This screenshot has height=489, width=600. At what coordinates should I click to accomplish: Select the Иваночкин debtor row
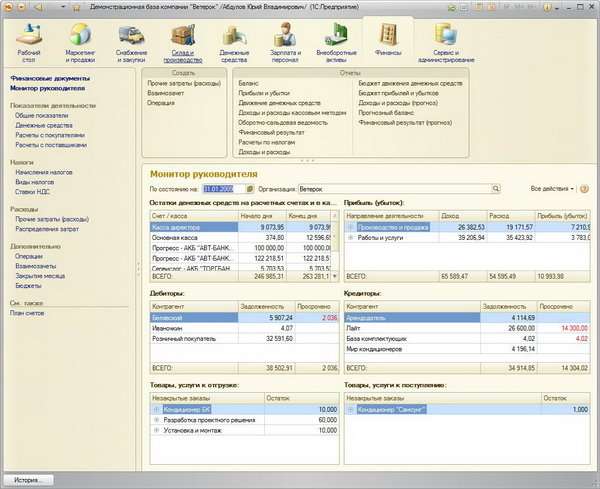[245, 328]
